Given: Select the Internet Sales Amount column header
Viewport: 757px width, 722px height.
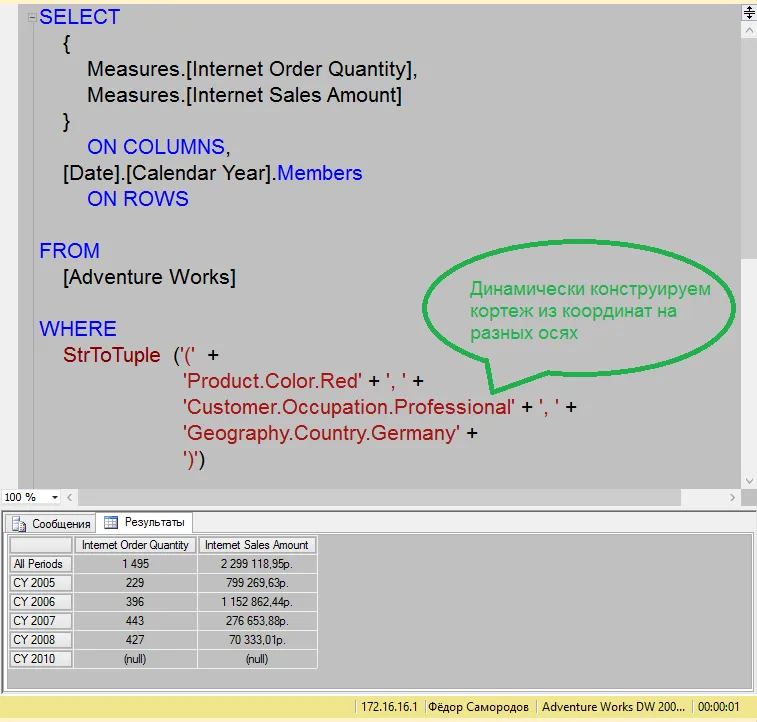Looking at the screenshot, I should [257, 545].
